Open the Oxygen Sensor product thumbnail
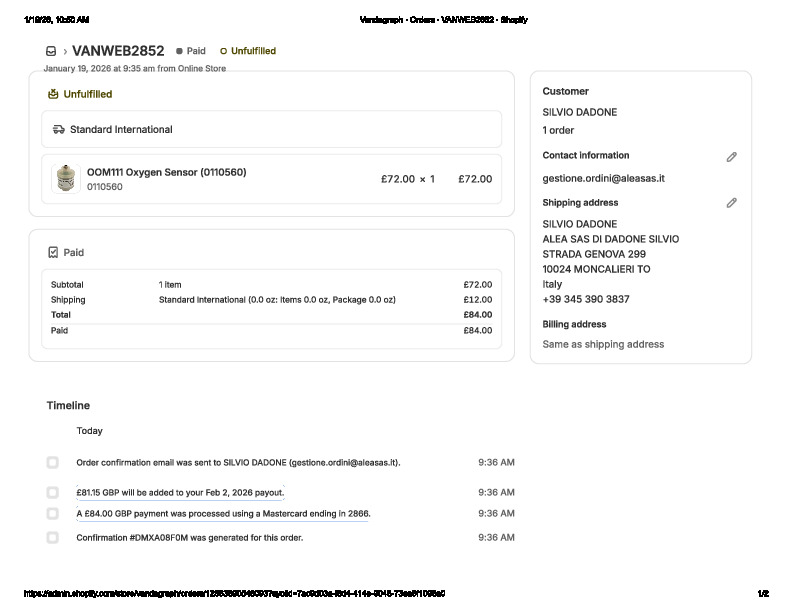This screenshot has height=612, width=792. [66, 179]
